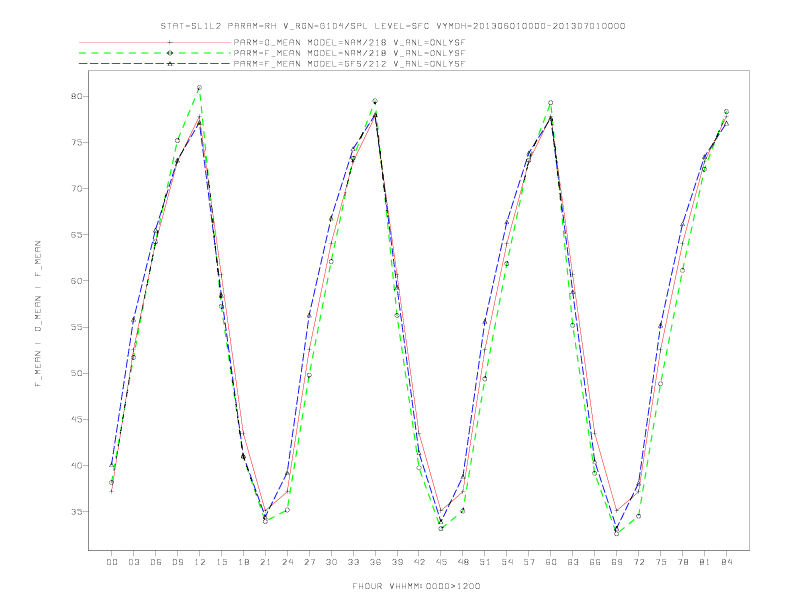Viewport: 792px width, 612px height.
Task: Click y-axis tick label 60
Action: (76, 281)
